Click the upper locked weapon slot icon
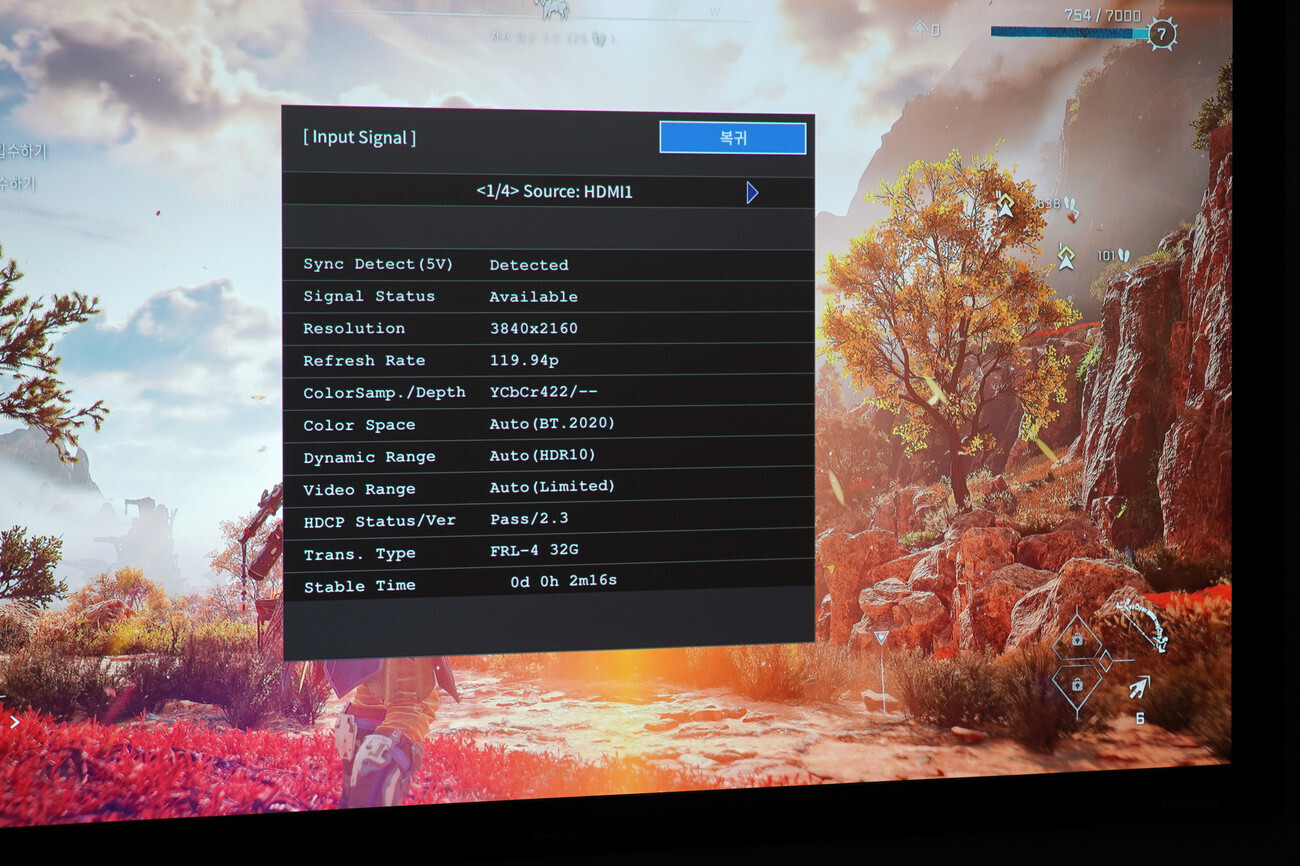This screenshot has width=1300, height=866. [x=1076, y=637]
